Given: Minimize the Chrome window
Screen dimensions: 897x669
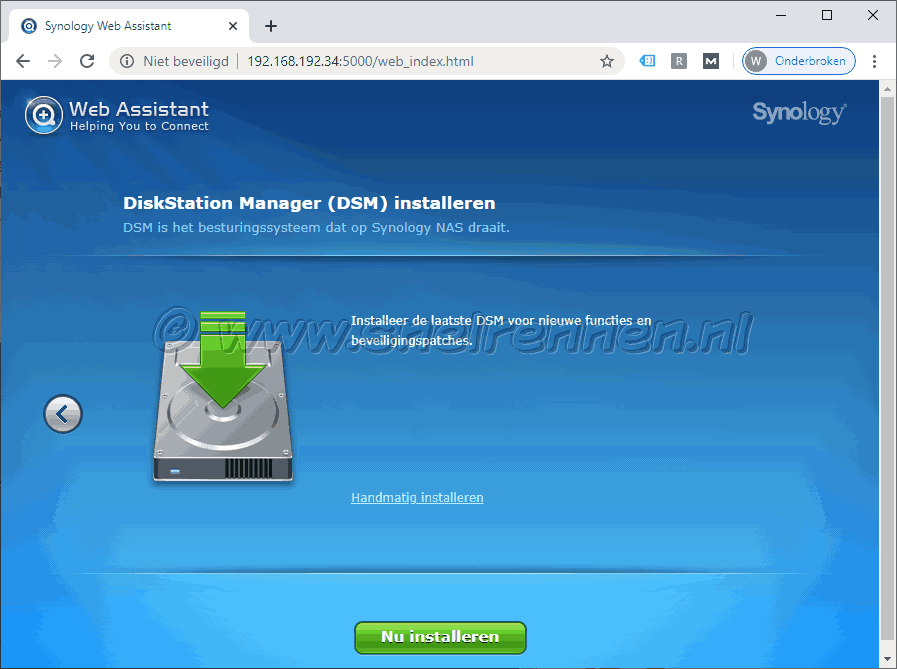Looking at the screenshot, I should click(781, 15).
